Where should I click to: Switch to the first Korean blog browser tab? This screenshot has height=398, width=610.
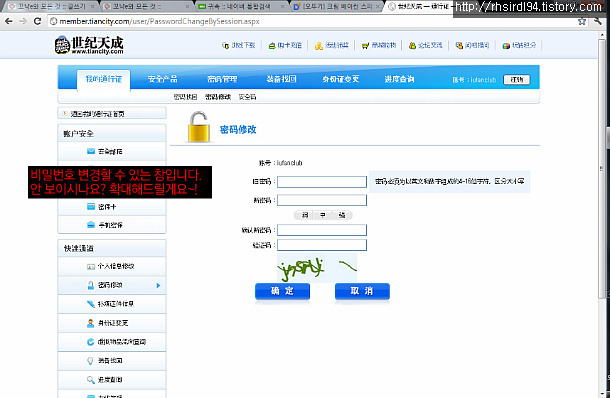tap(51, 6)
